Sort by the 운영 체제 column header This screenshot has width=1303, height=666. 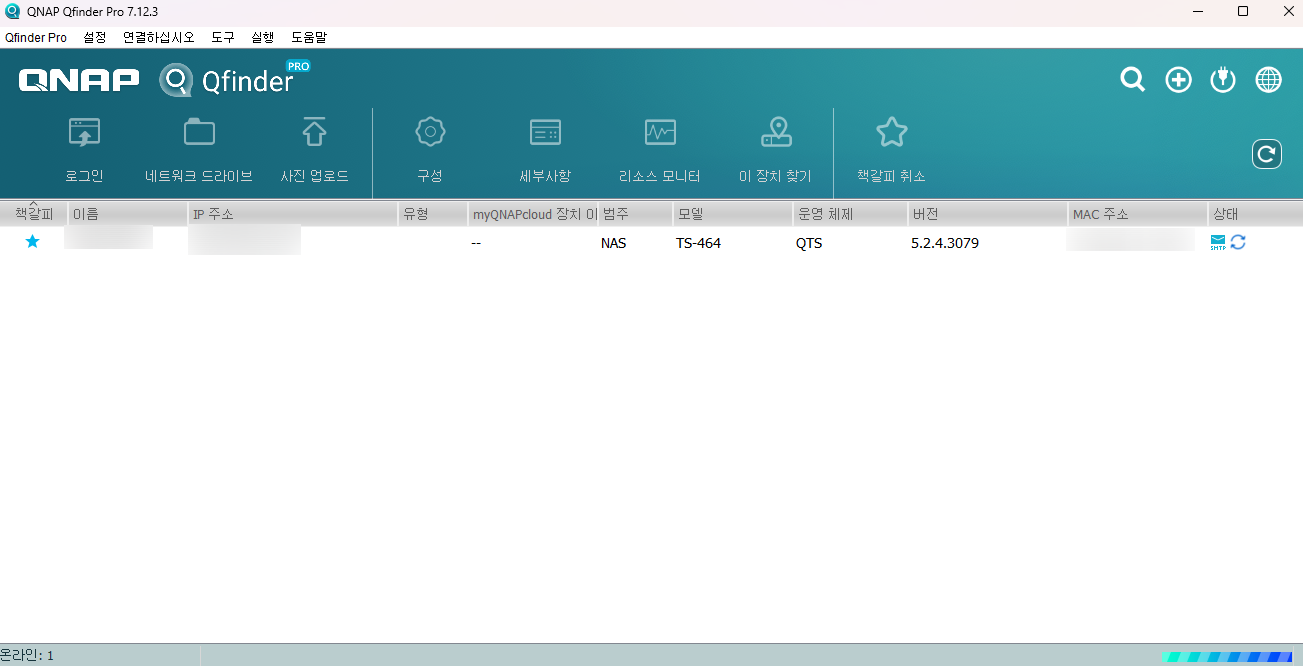(x=850, y=214)
